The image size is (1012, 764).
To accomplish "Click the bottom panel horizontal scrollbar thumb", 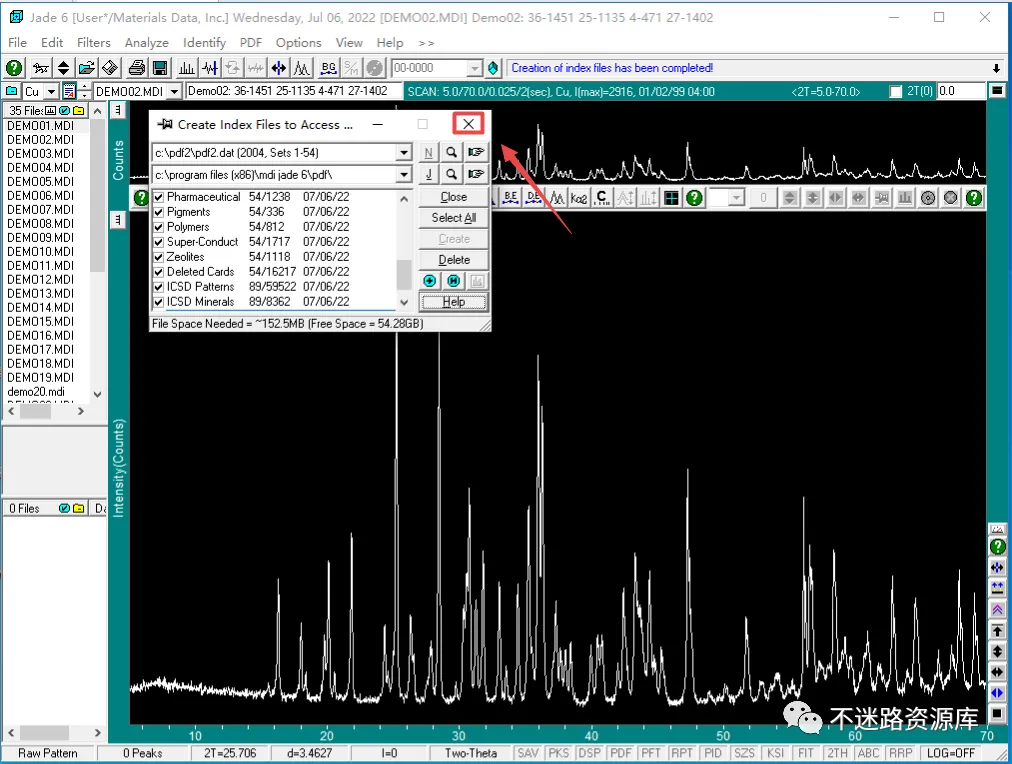I will click(43, 733).
